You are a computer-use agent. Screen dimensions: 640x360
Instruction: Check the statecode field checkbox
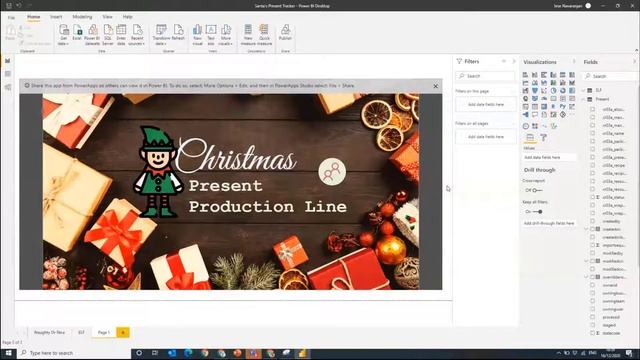point(592,333)
